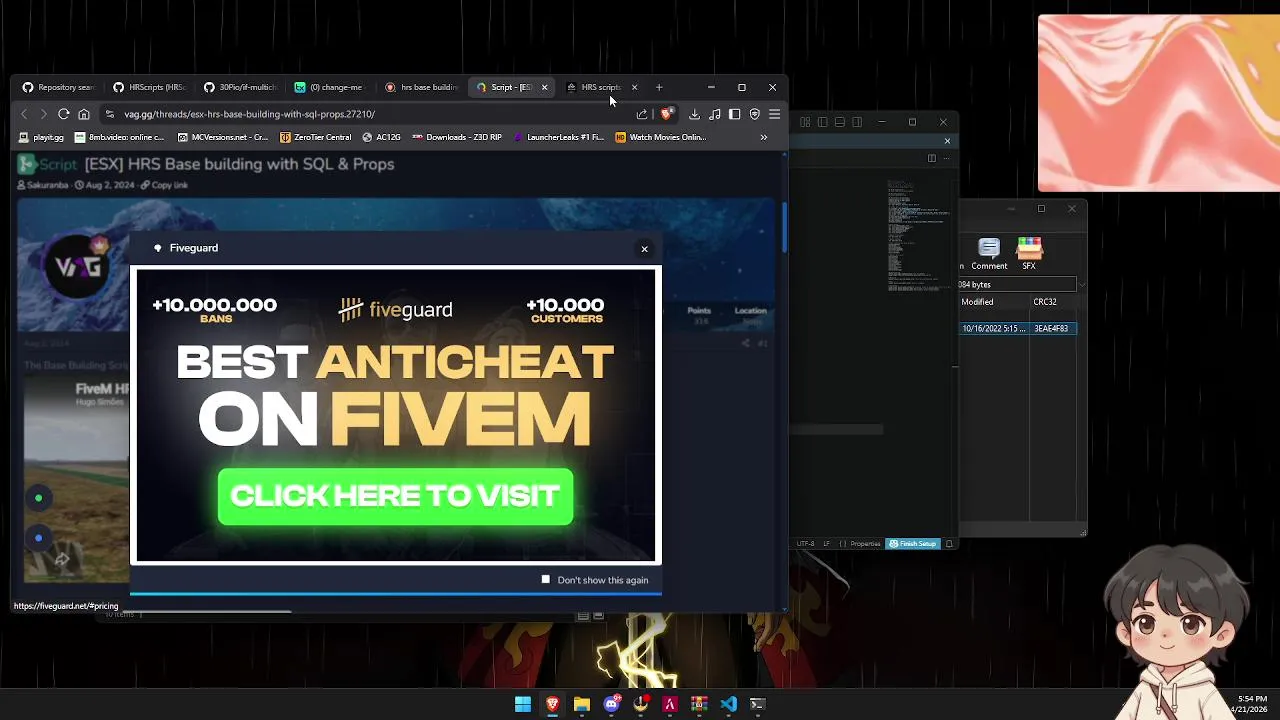Click UTF-8 encoding in VS Code status bar
1280x720 pixels.
805,544
